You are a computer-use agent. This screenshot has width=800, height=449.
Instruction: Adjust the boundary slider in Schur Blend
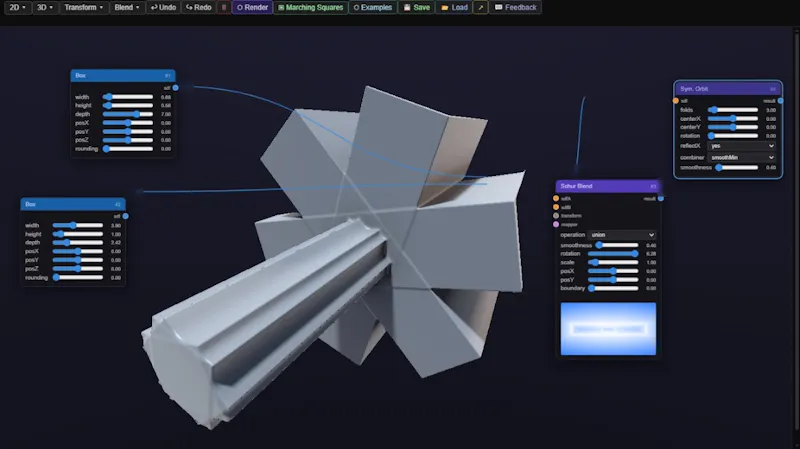613,288
